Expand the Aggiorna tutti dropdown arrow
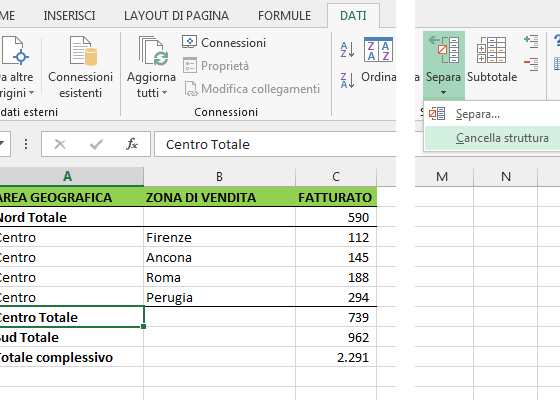This screenshot has width=560, height=400. (164, 93)
